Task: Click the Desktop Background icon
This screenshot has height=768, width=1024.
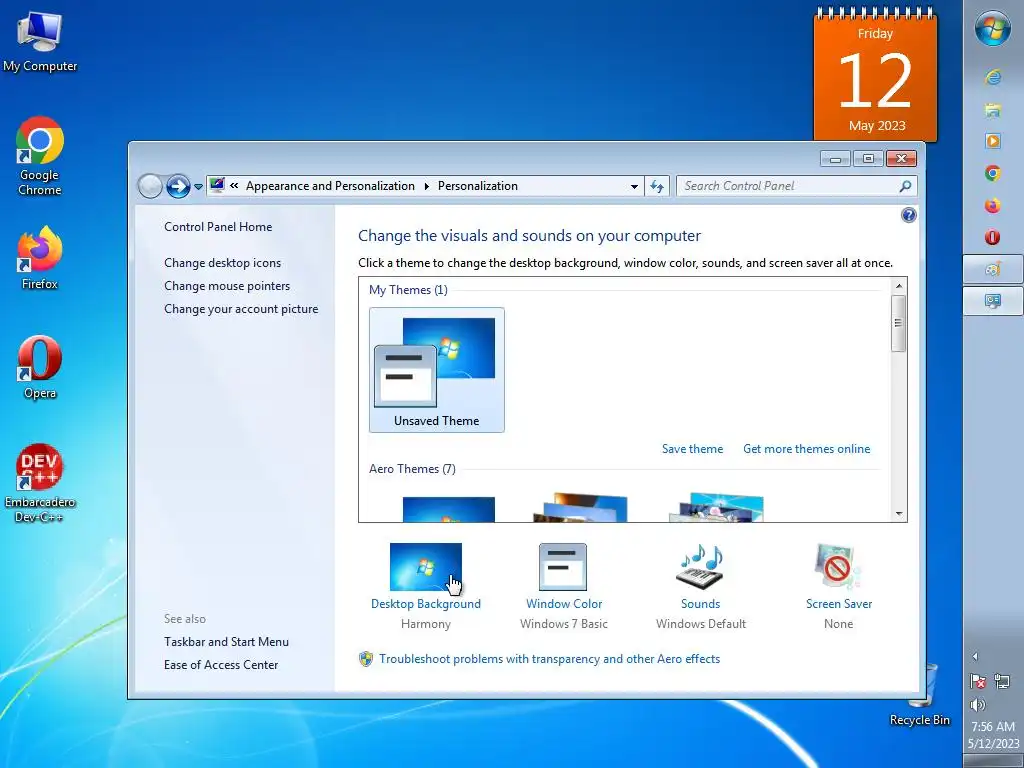Action: click(426, 567)
